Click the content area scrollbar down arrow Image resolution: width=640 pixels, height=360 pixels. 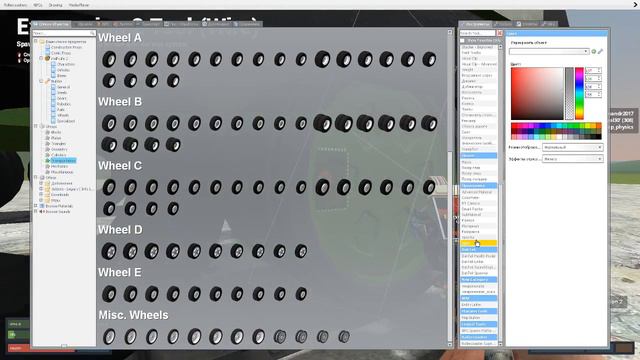point(450,345)
